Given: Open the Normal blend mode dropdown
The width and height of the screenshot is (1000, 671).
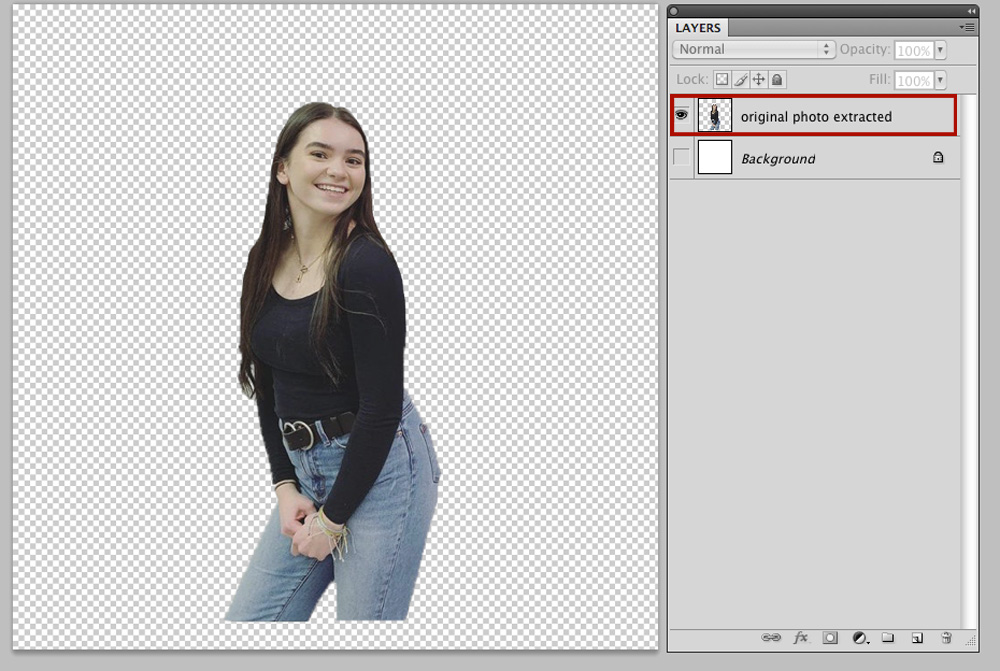Looking at the screenshot, I should coord(753,49).
